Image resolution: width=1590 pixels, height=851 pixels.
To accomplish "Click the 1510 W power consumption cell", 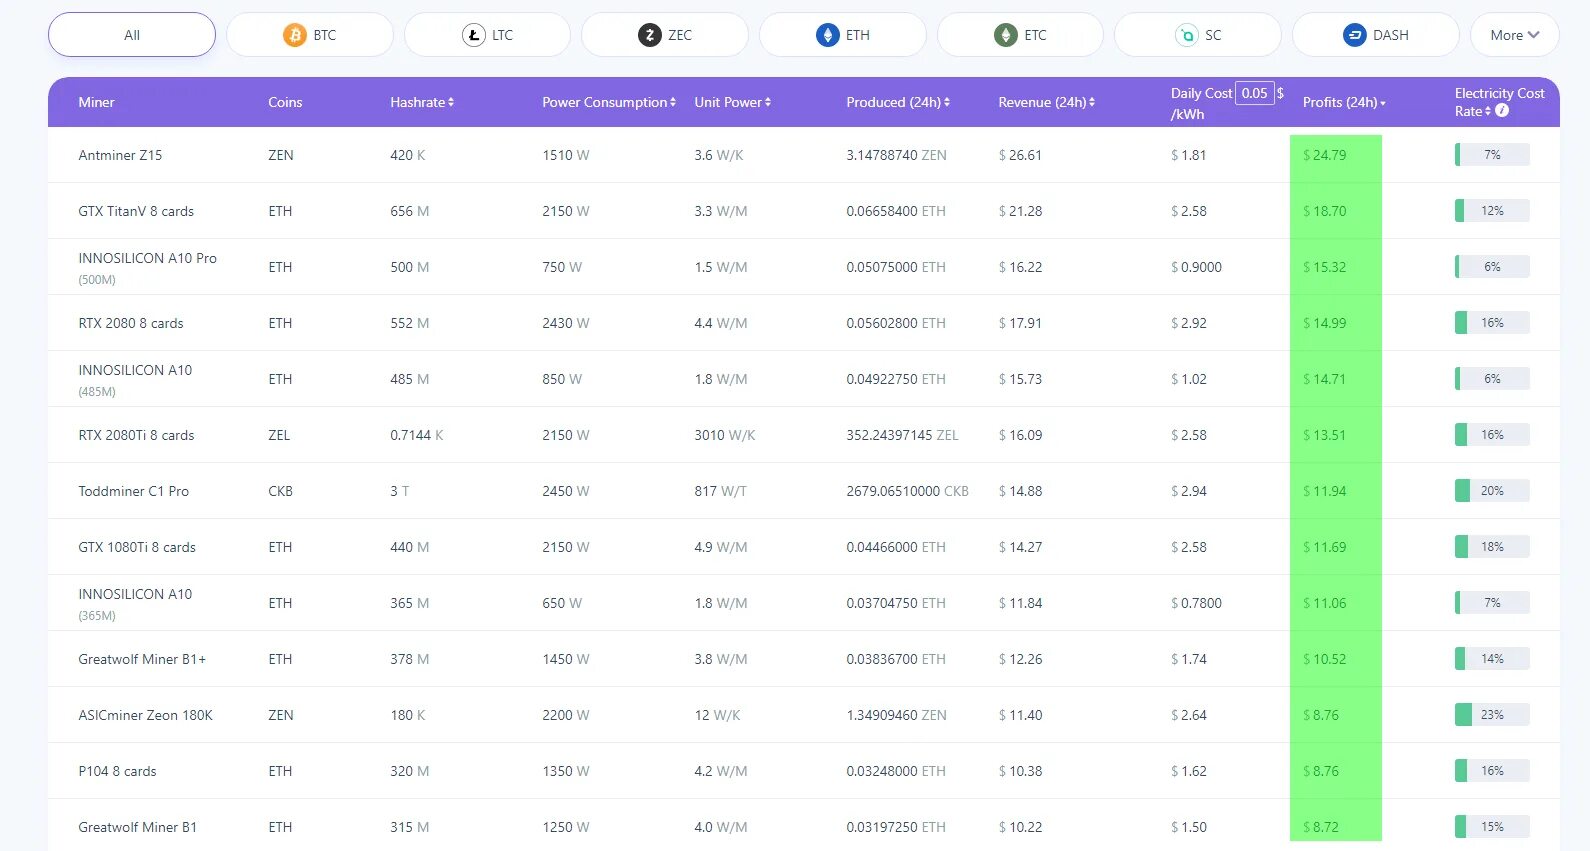I will [x=566, y=155].
